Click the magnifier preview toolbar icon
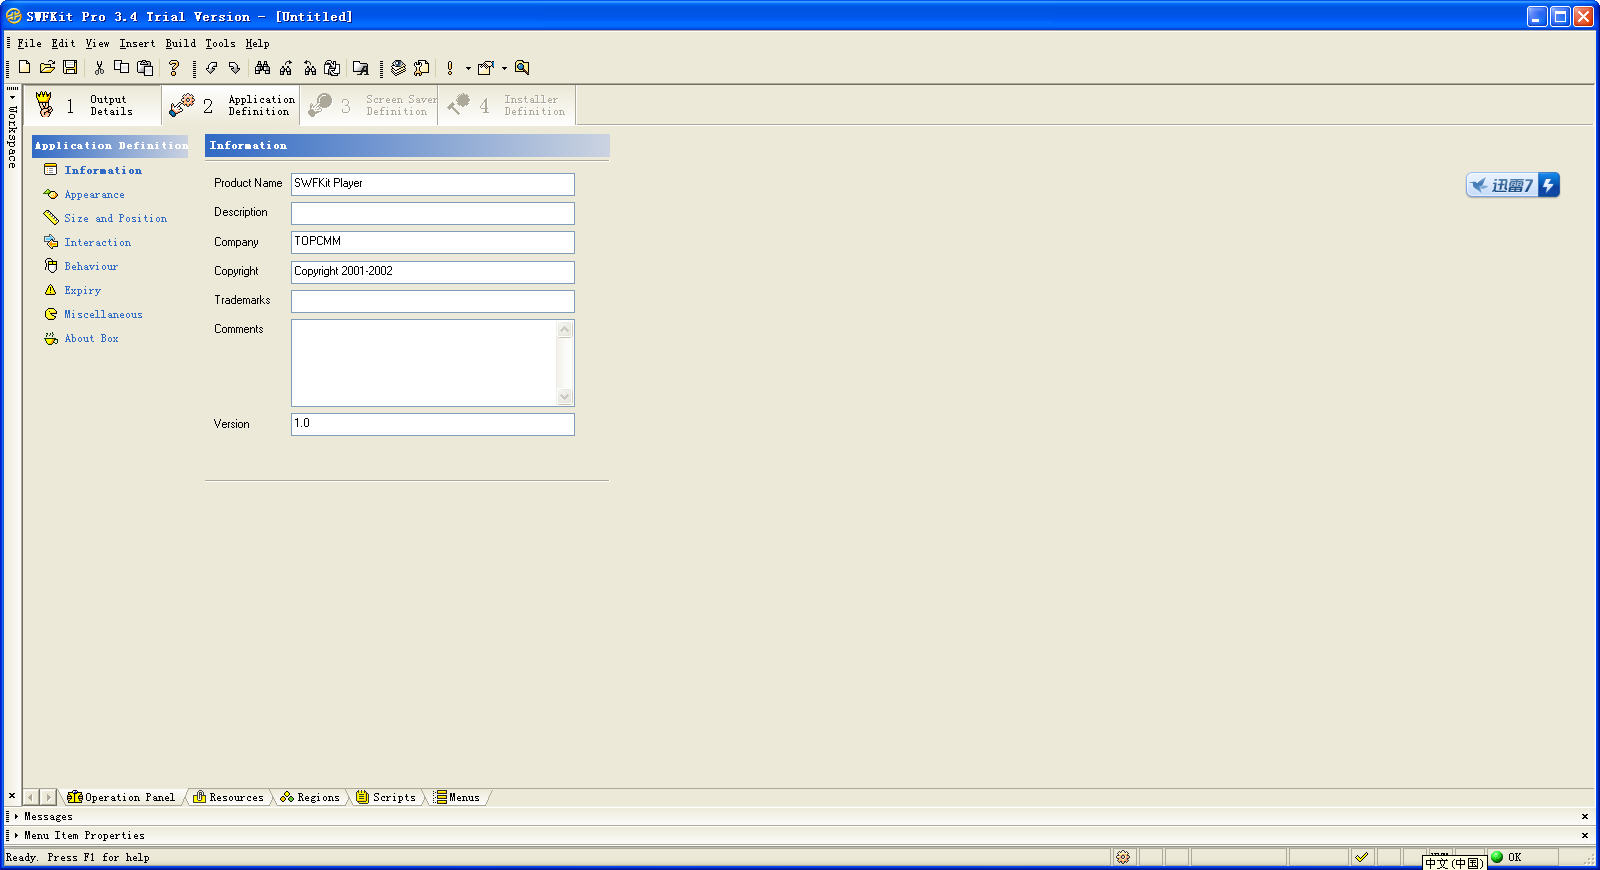The height and width of the screenshot is (870, 1600). tap(522, 67)
